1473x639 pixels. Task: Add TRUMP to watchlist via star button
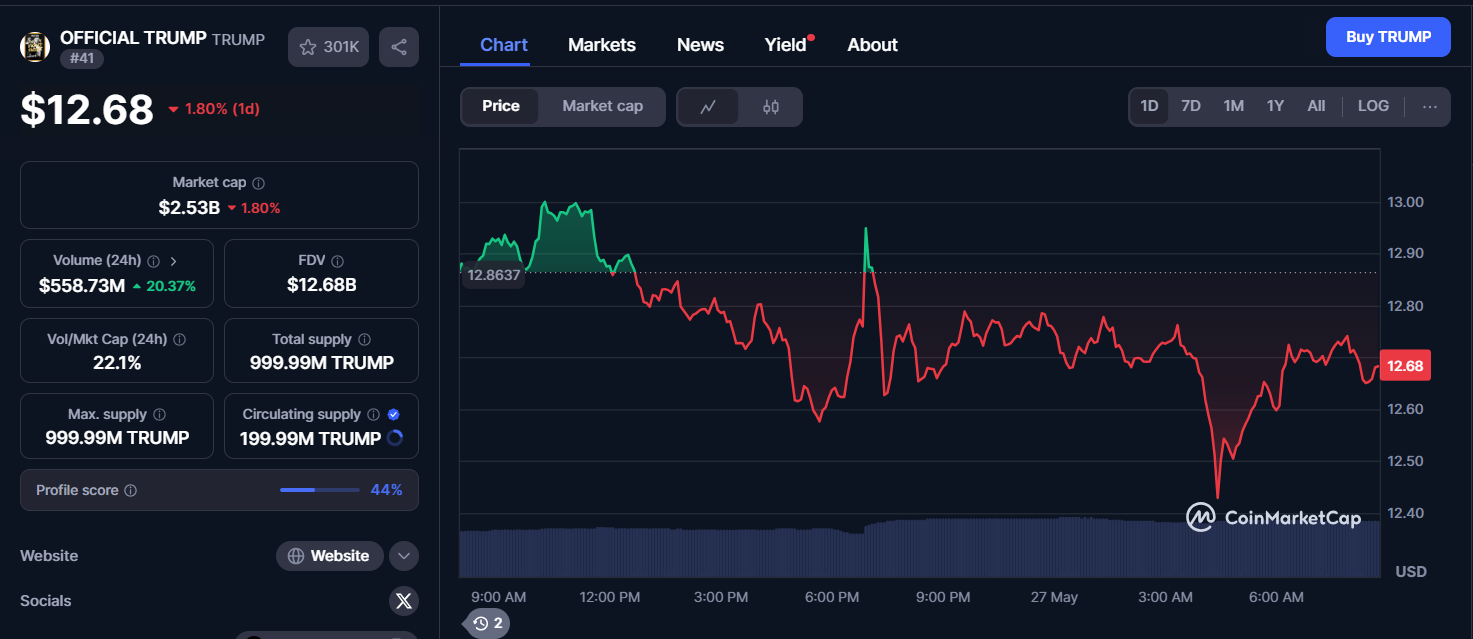[x=329, y=47]
